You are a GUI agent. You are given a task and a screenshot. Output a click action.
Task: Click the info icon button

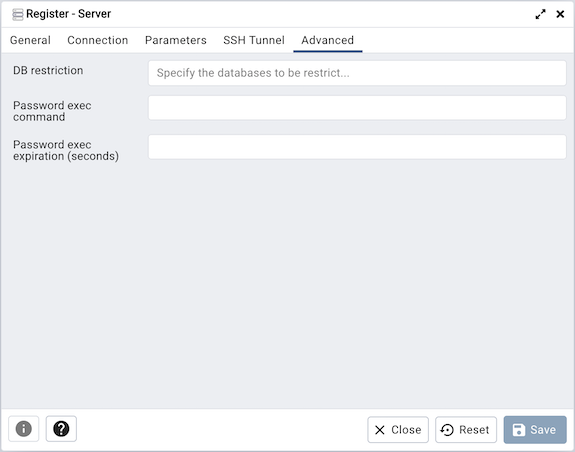point(23,429)
